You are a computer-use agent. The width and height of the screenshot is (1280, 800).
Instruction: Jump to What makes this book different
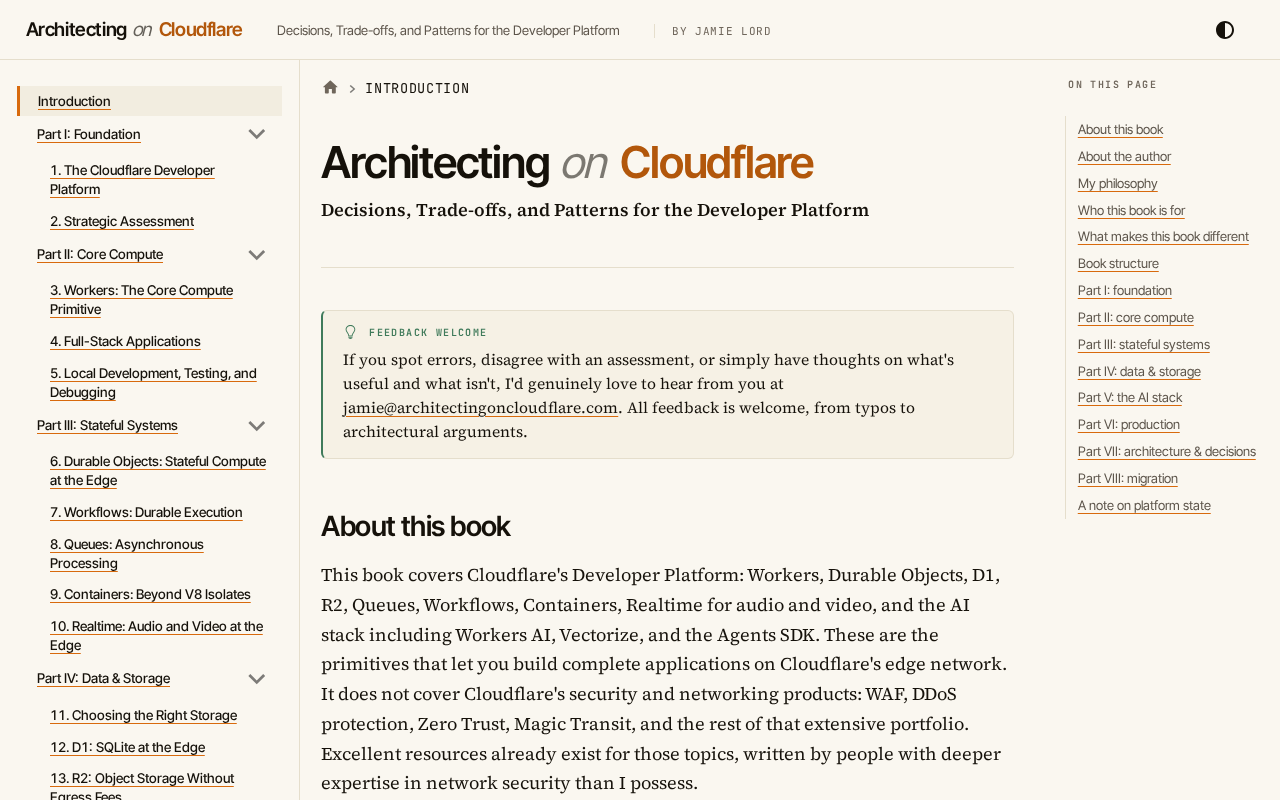point(1163,236)
